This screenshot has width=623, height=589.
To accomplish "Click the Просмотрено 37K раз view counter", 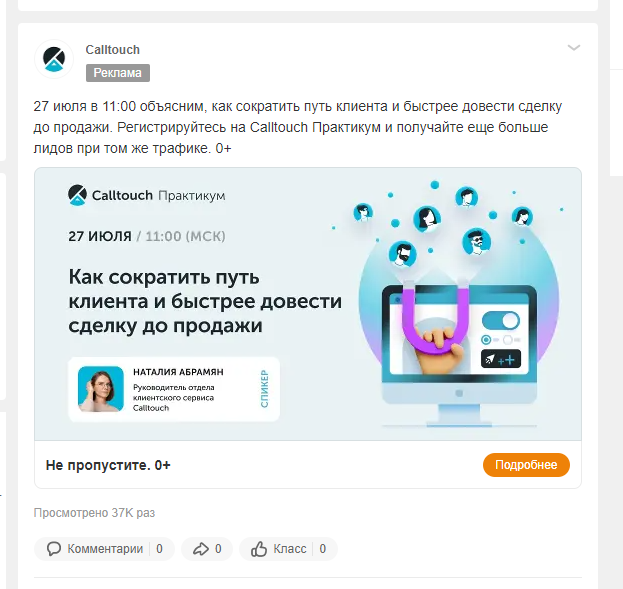I will (x=94, y=513).
